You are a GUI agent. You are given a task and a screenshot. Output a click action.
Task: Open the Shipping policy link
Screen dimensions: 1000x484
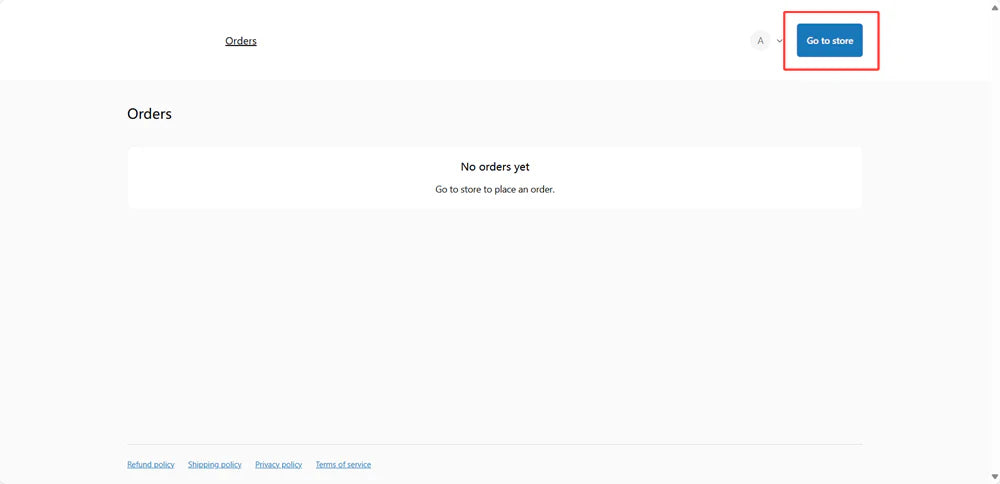pos(215,464)
